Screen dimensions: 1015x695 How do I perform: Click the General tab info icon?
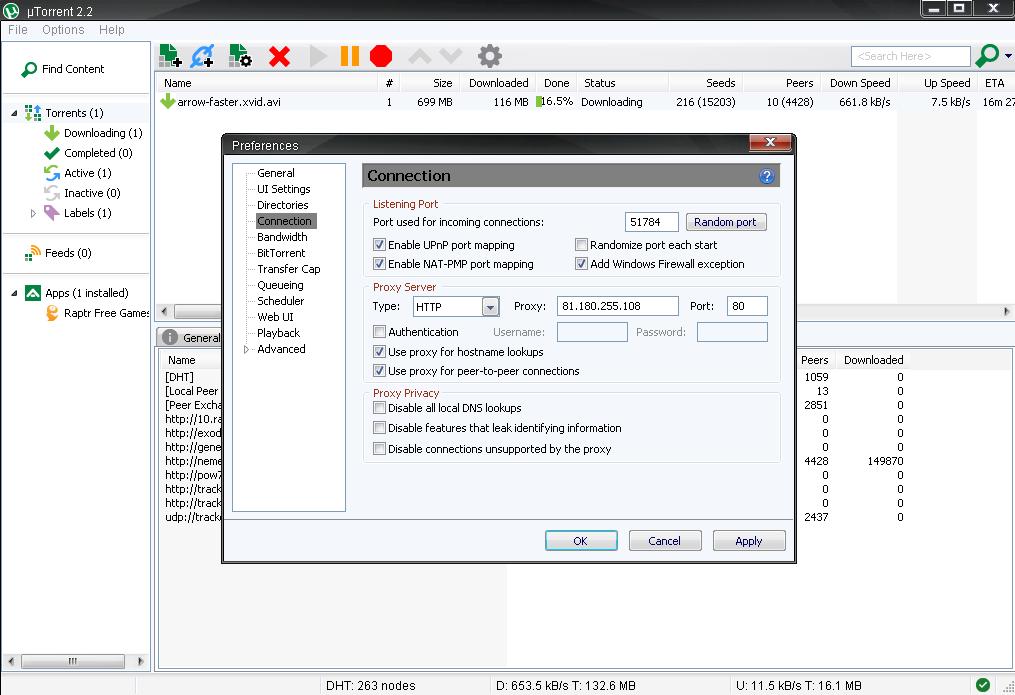click(x=170, y=337)
